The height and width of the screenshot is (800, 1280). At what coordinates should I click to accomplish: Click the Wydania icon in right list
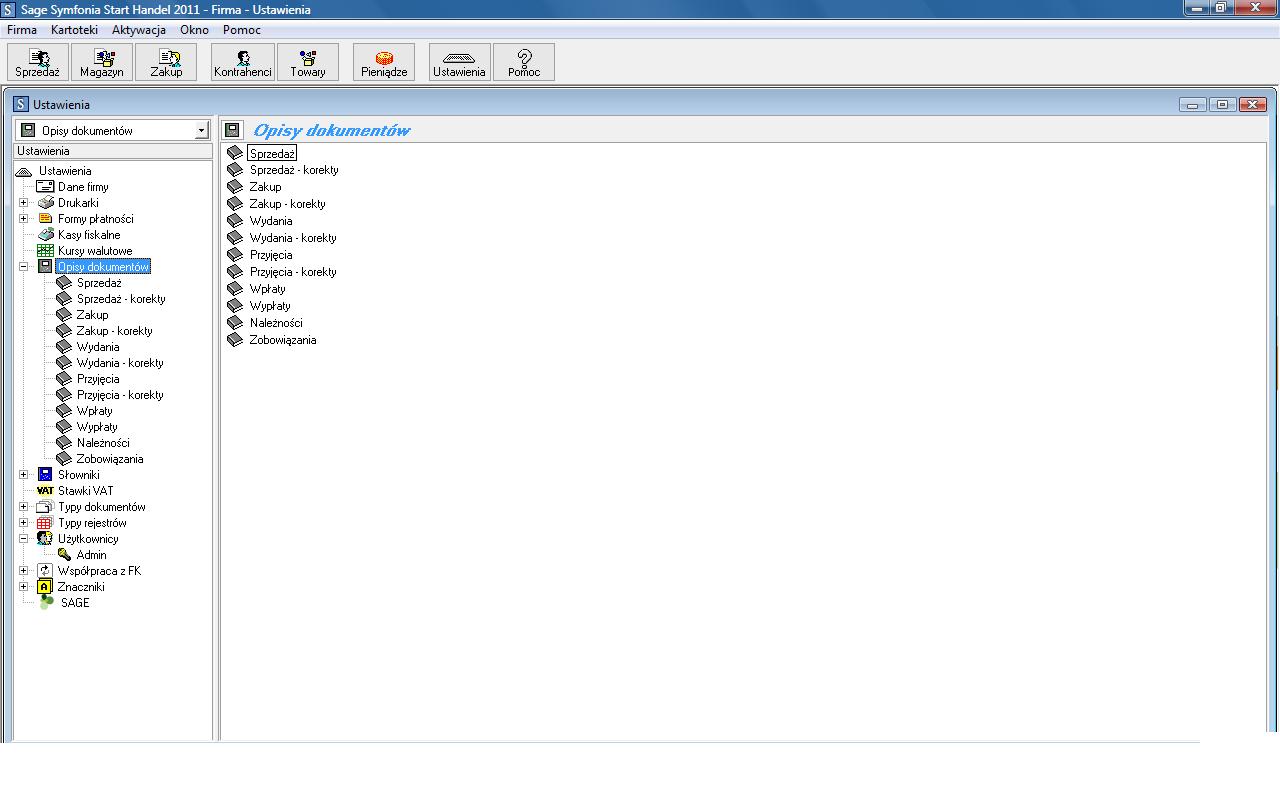tap(235, 221)
